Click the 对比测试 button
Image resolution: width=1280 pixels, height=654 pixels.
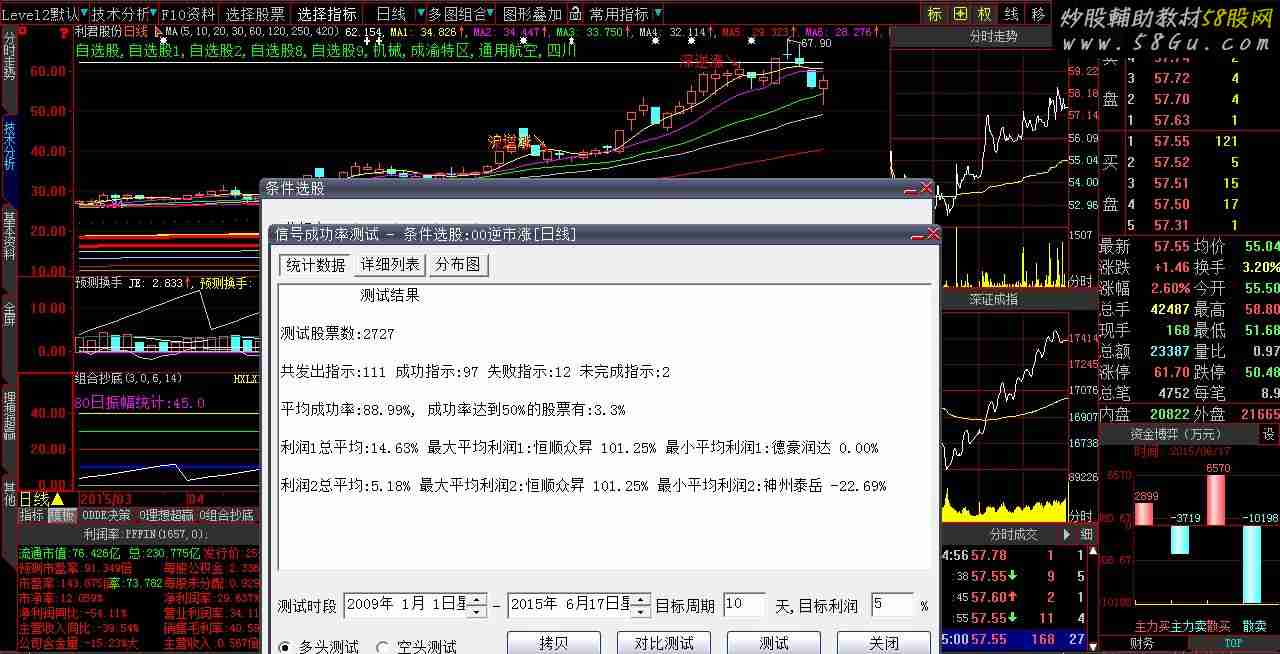(x=664, y=643)
